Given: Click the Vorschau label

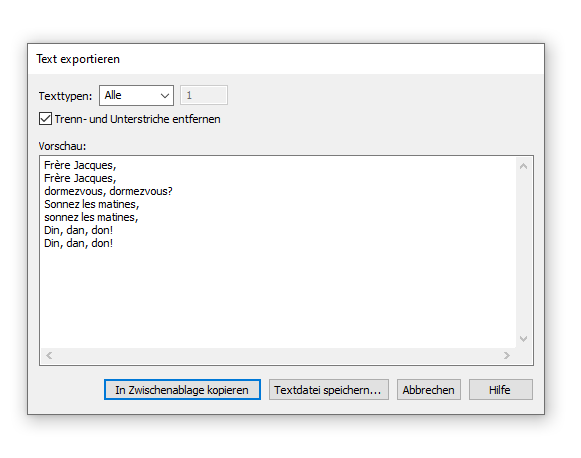Looking at the screenshot, I should point(62,146).
